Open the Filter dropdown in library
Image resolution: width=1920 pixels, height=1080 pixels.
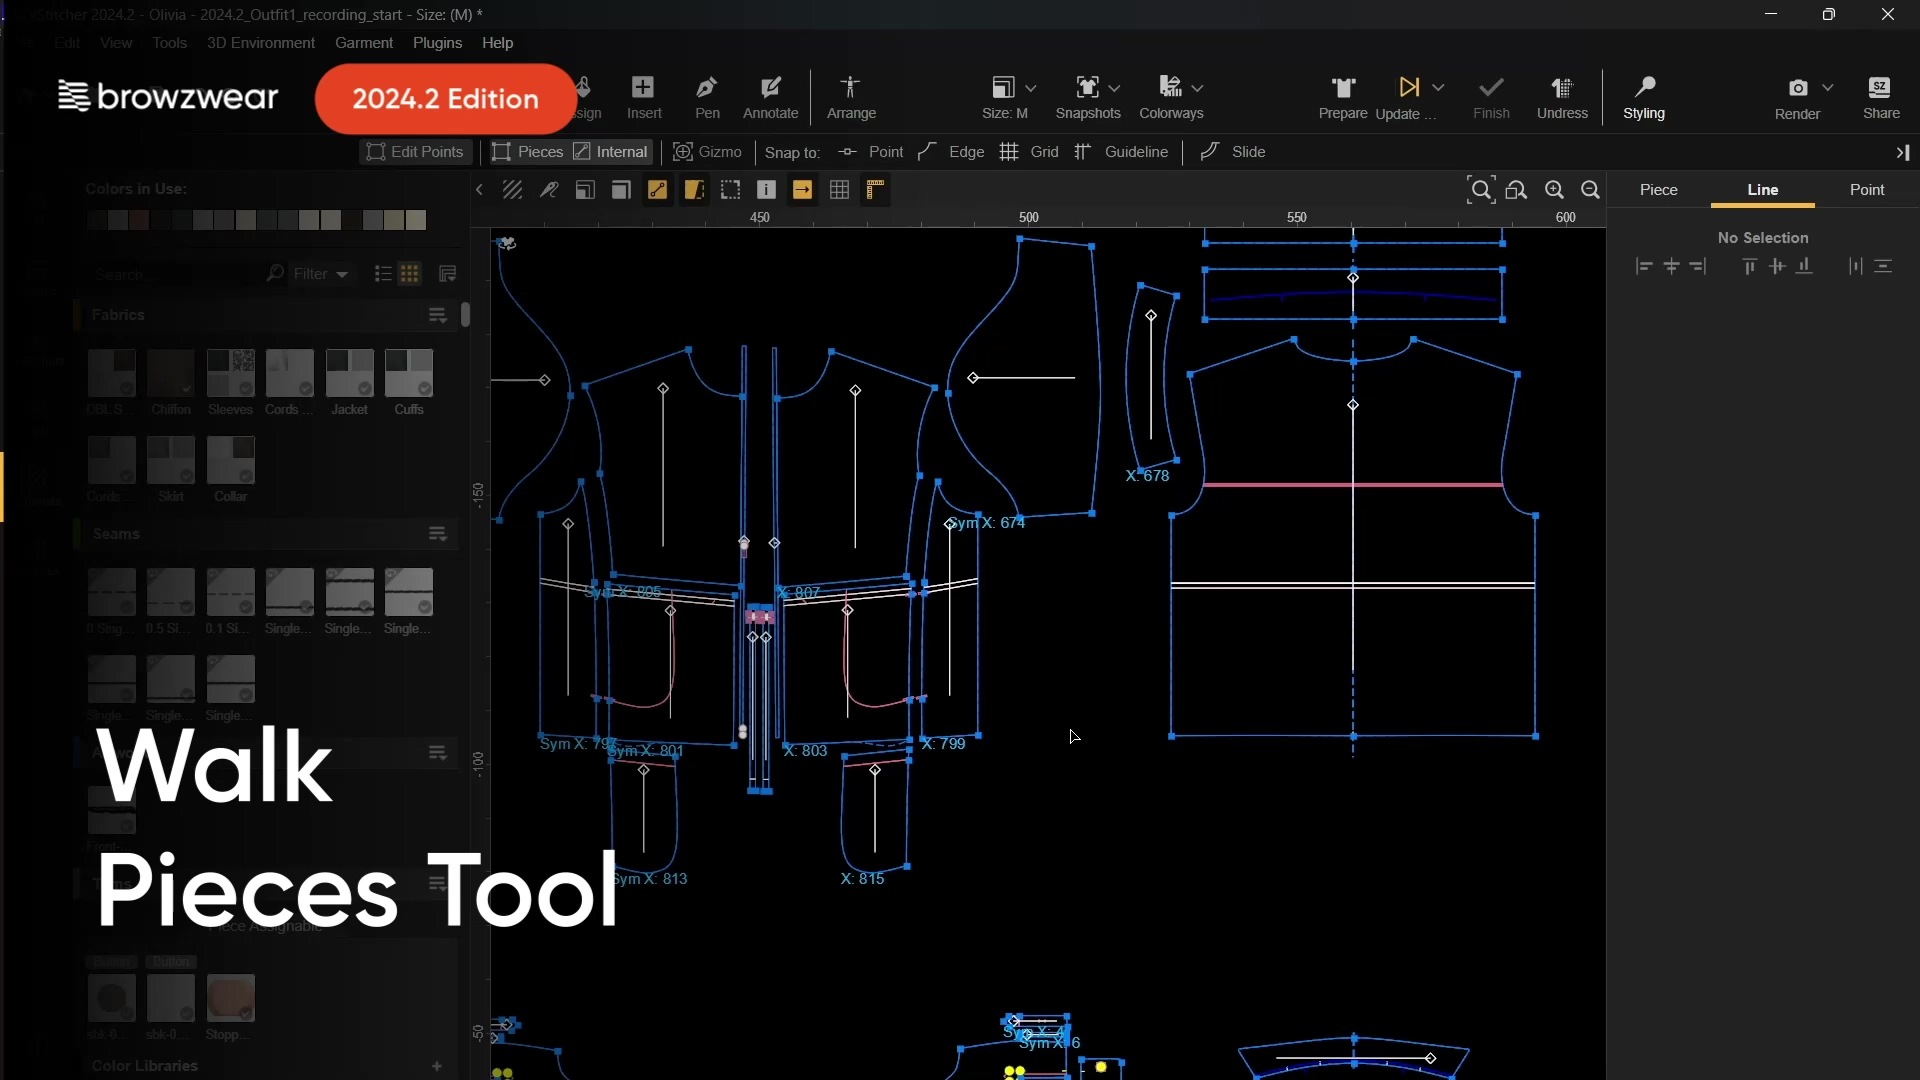point(320,274)
